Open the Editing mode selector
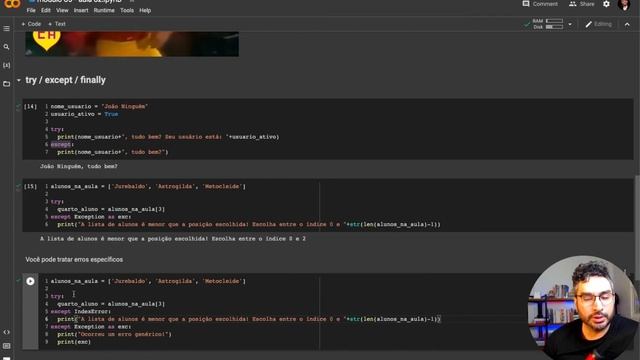 coord(598,24)
